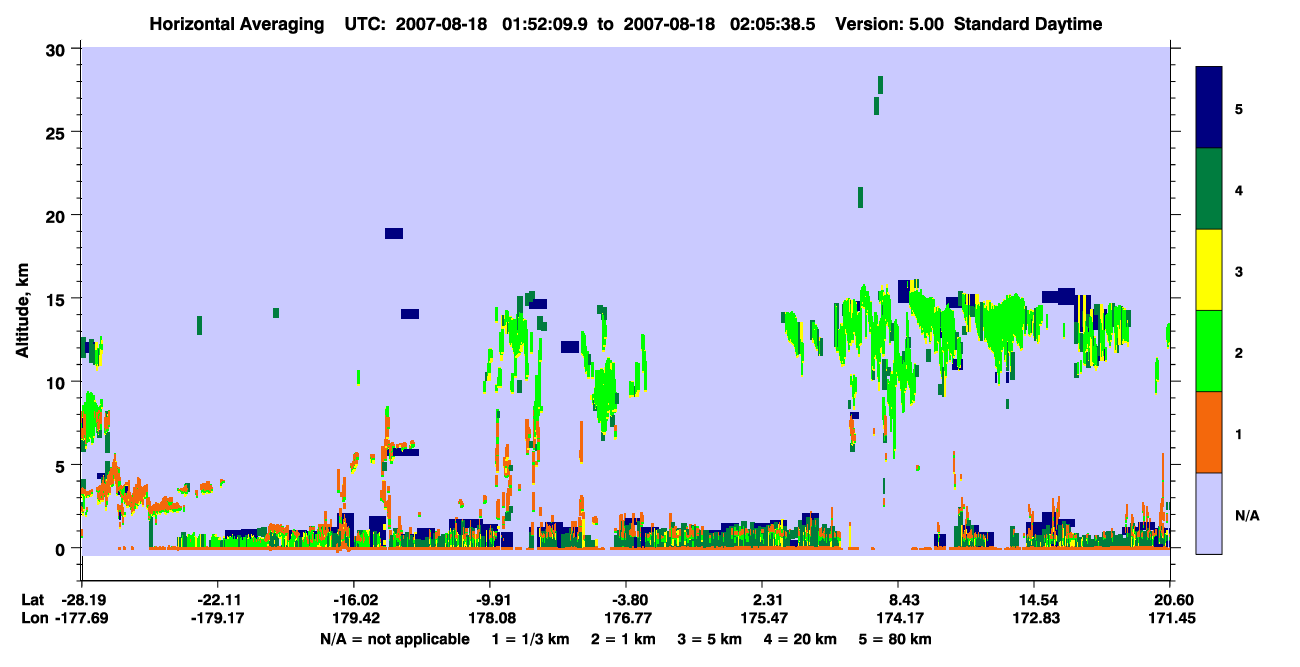Click longitude value '-177.69'
The image size is (1300, 667).
[81, 619]
